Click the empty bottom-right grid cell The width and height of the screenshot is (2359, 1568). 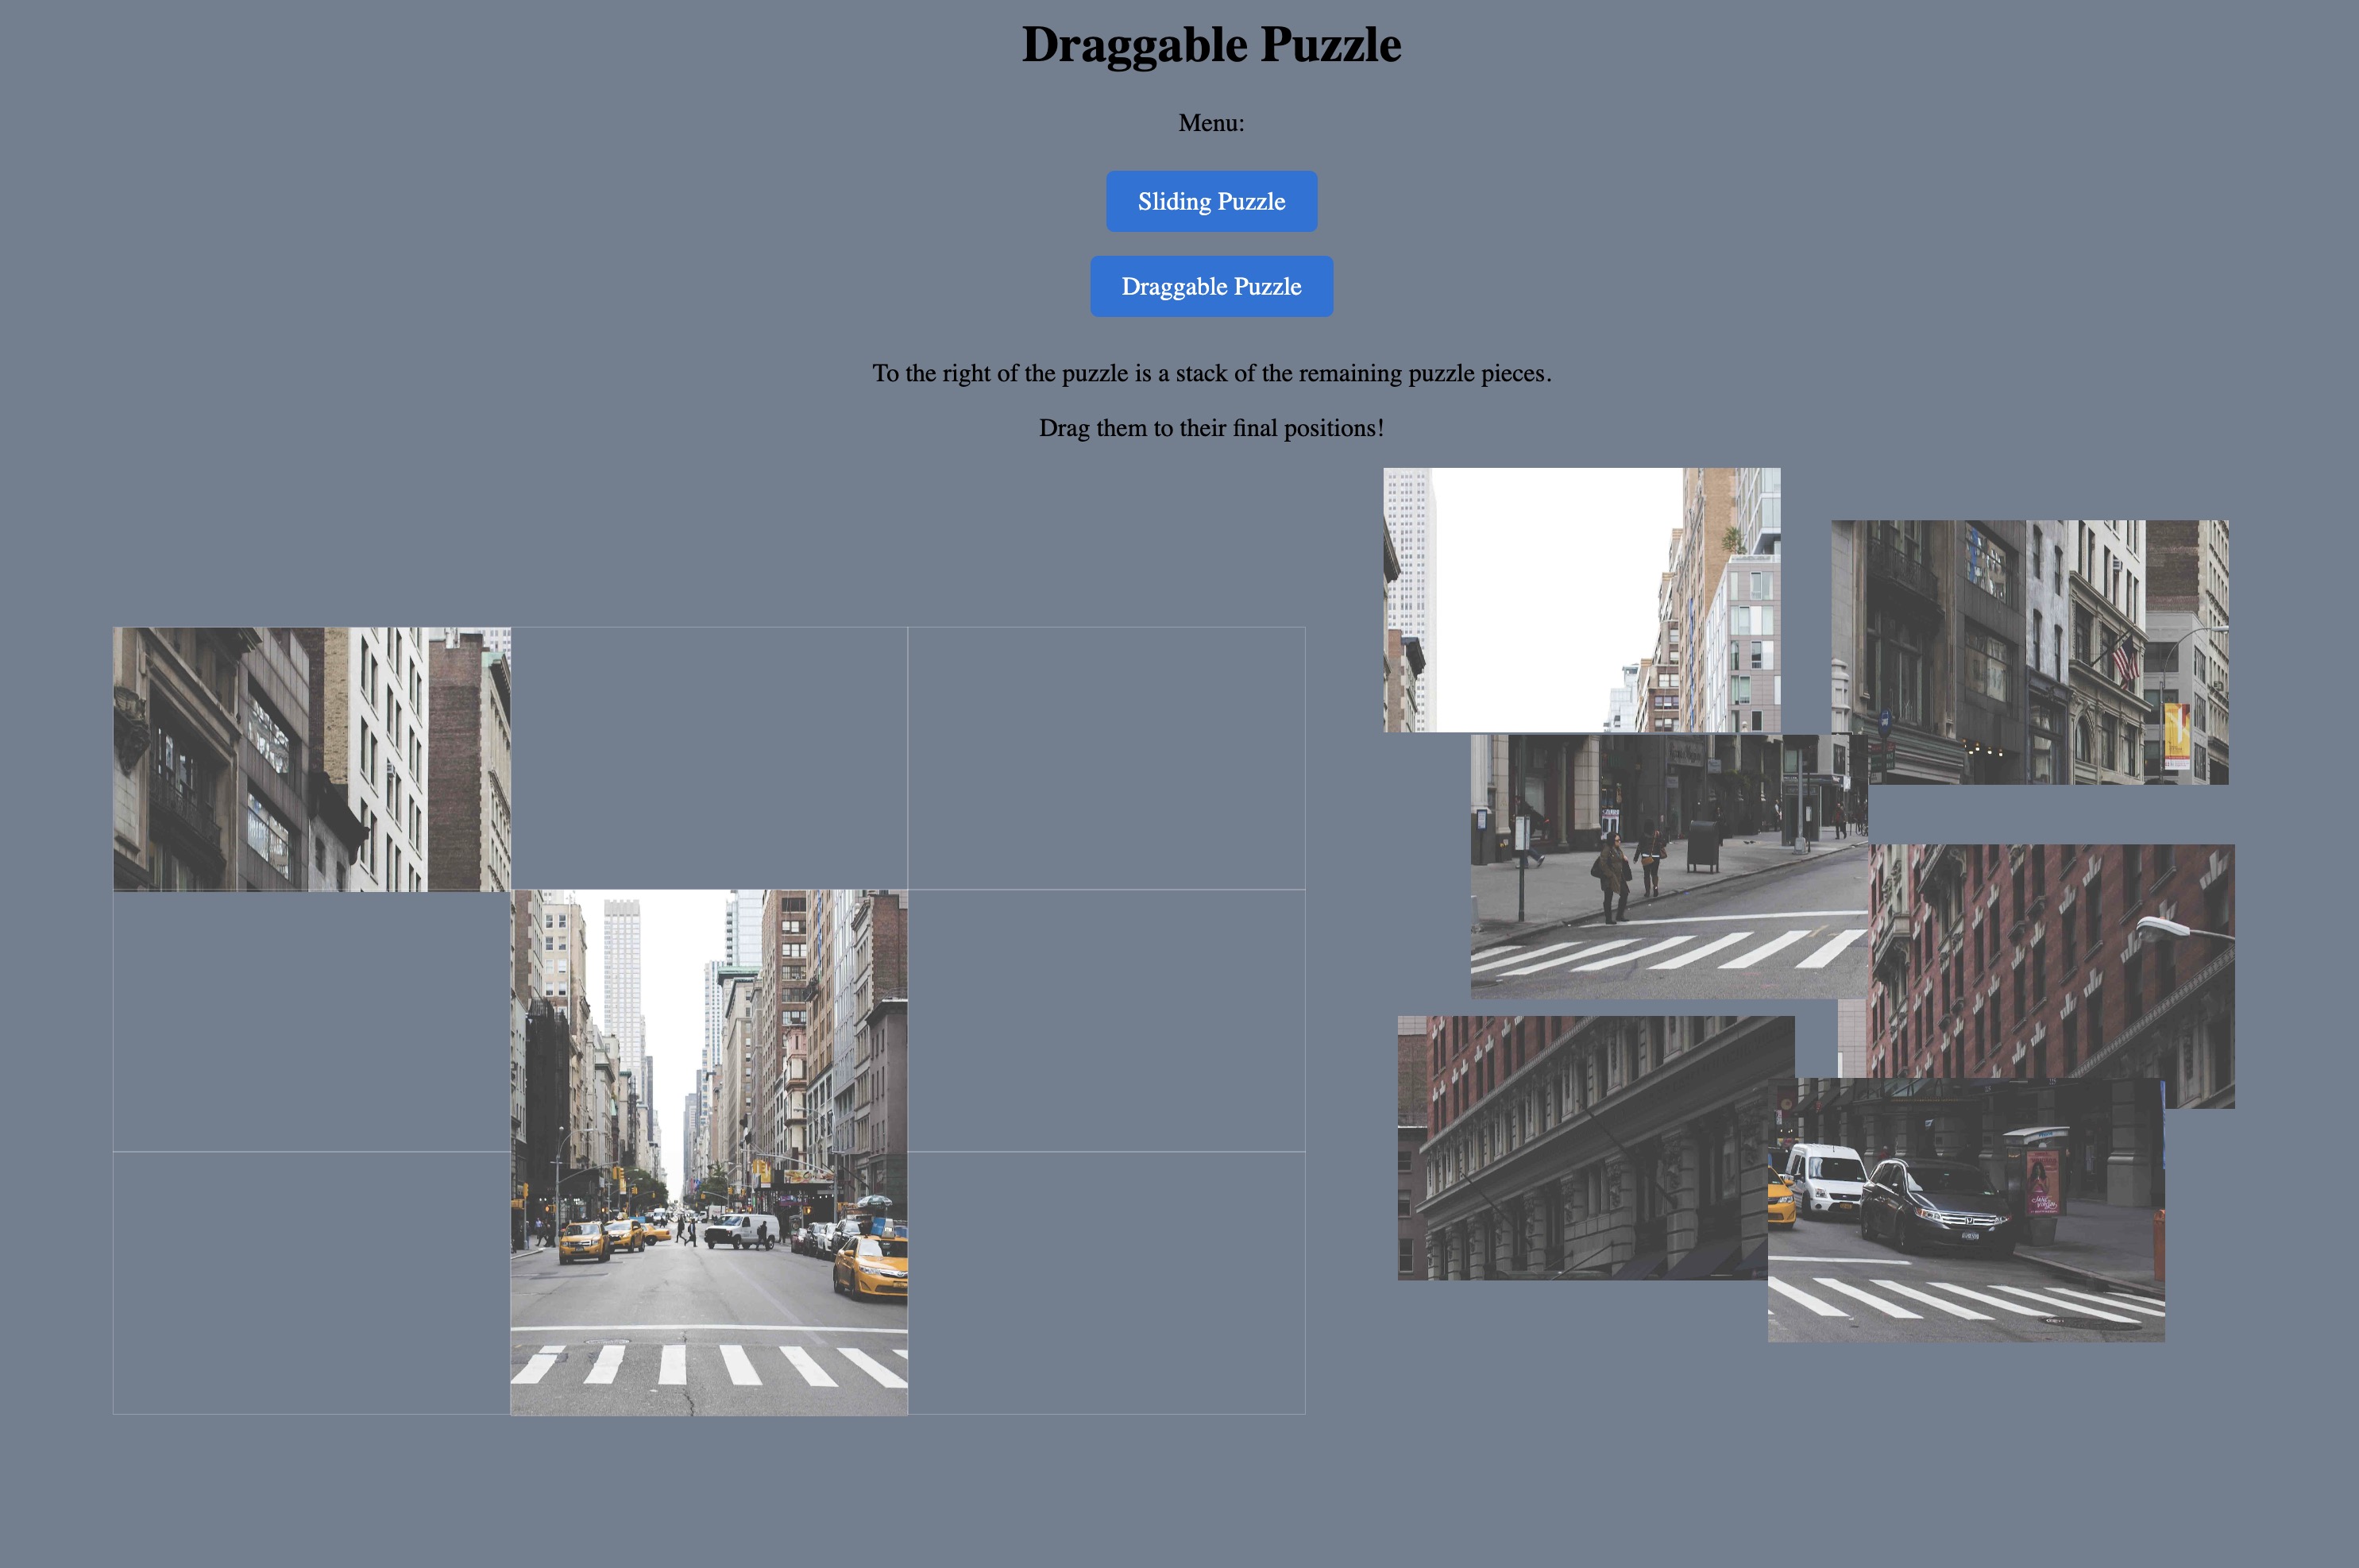coord(1106,1283)
